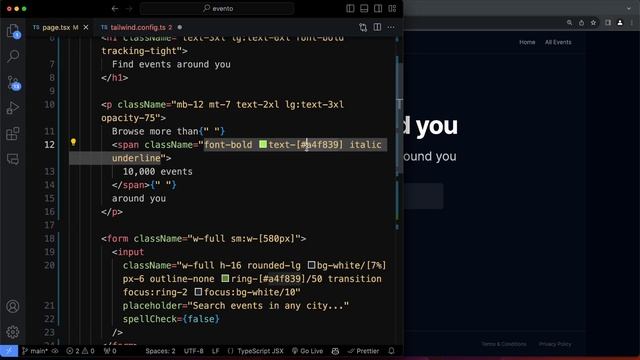Click the text-[#a4f839] color swatch on line 12
640x360 pixels.
click(x=263, y=144)
